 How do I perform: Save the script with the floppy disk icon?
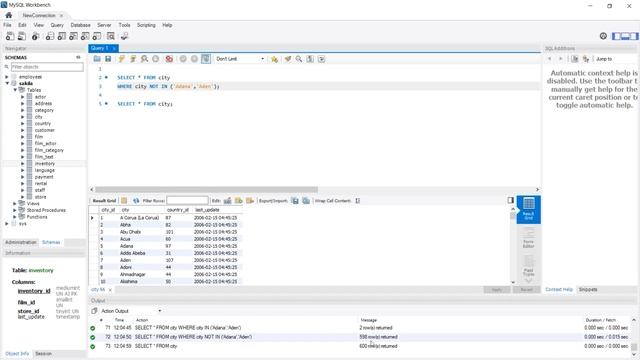point(108,59)
